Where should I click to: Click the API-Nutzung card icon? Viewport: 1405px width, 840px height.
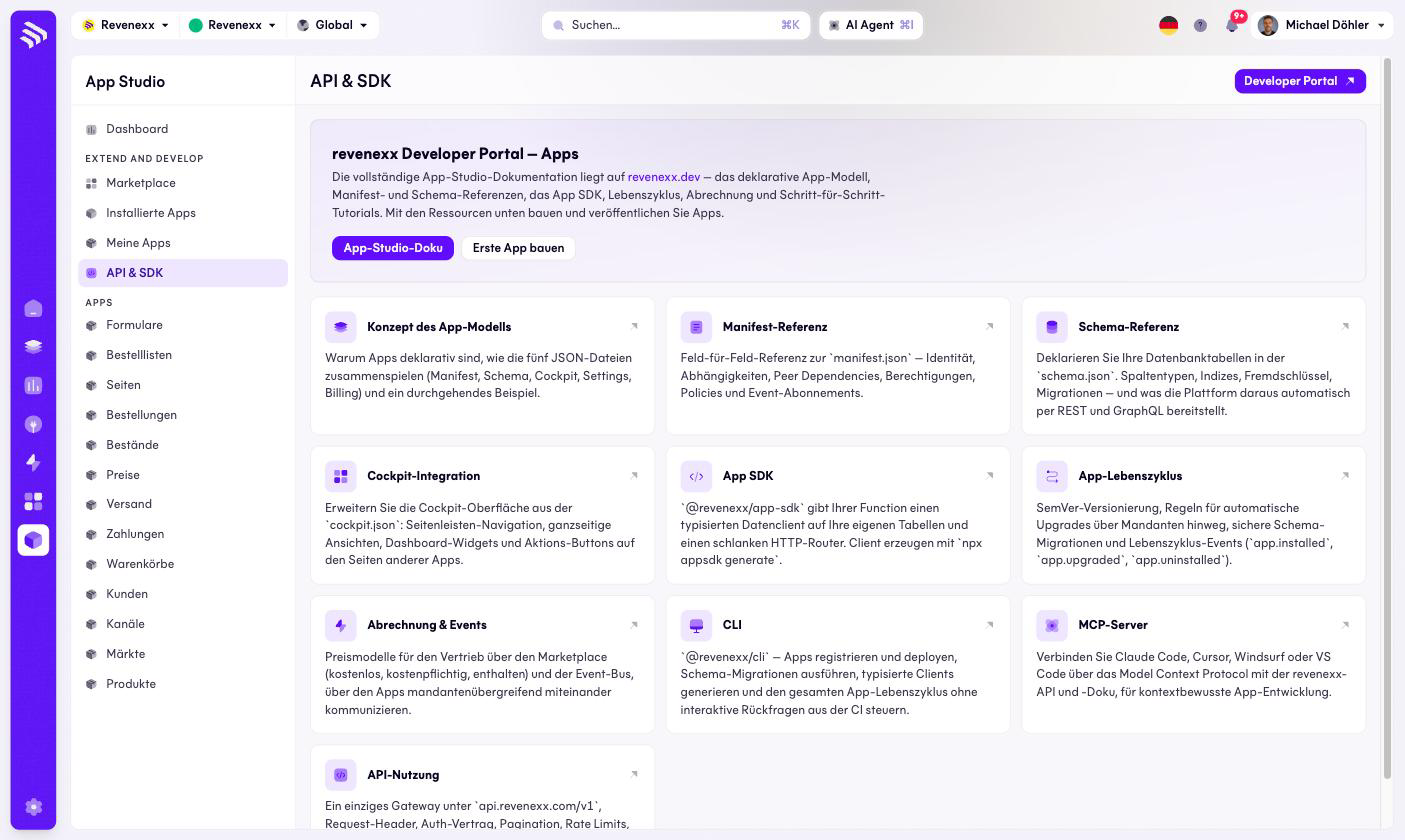pos(341,775)
